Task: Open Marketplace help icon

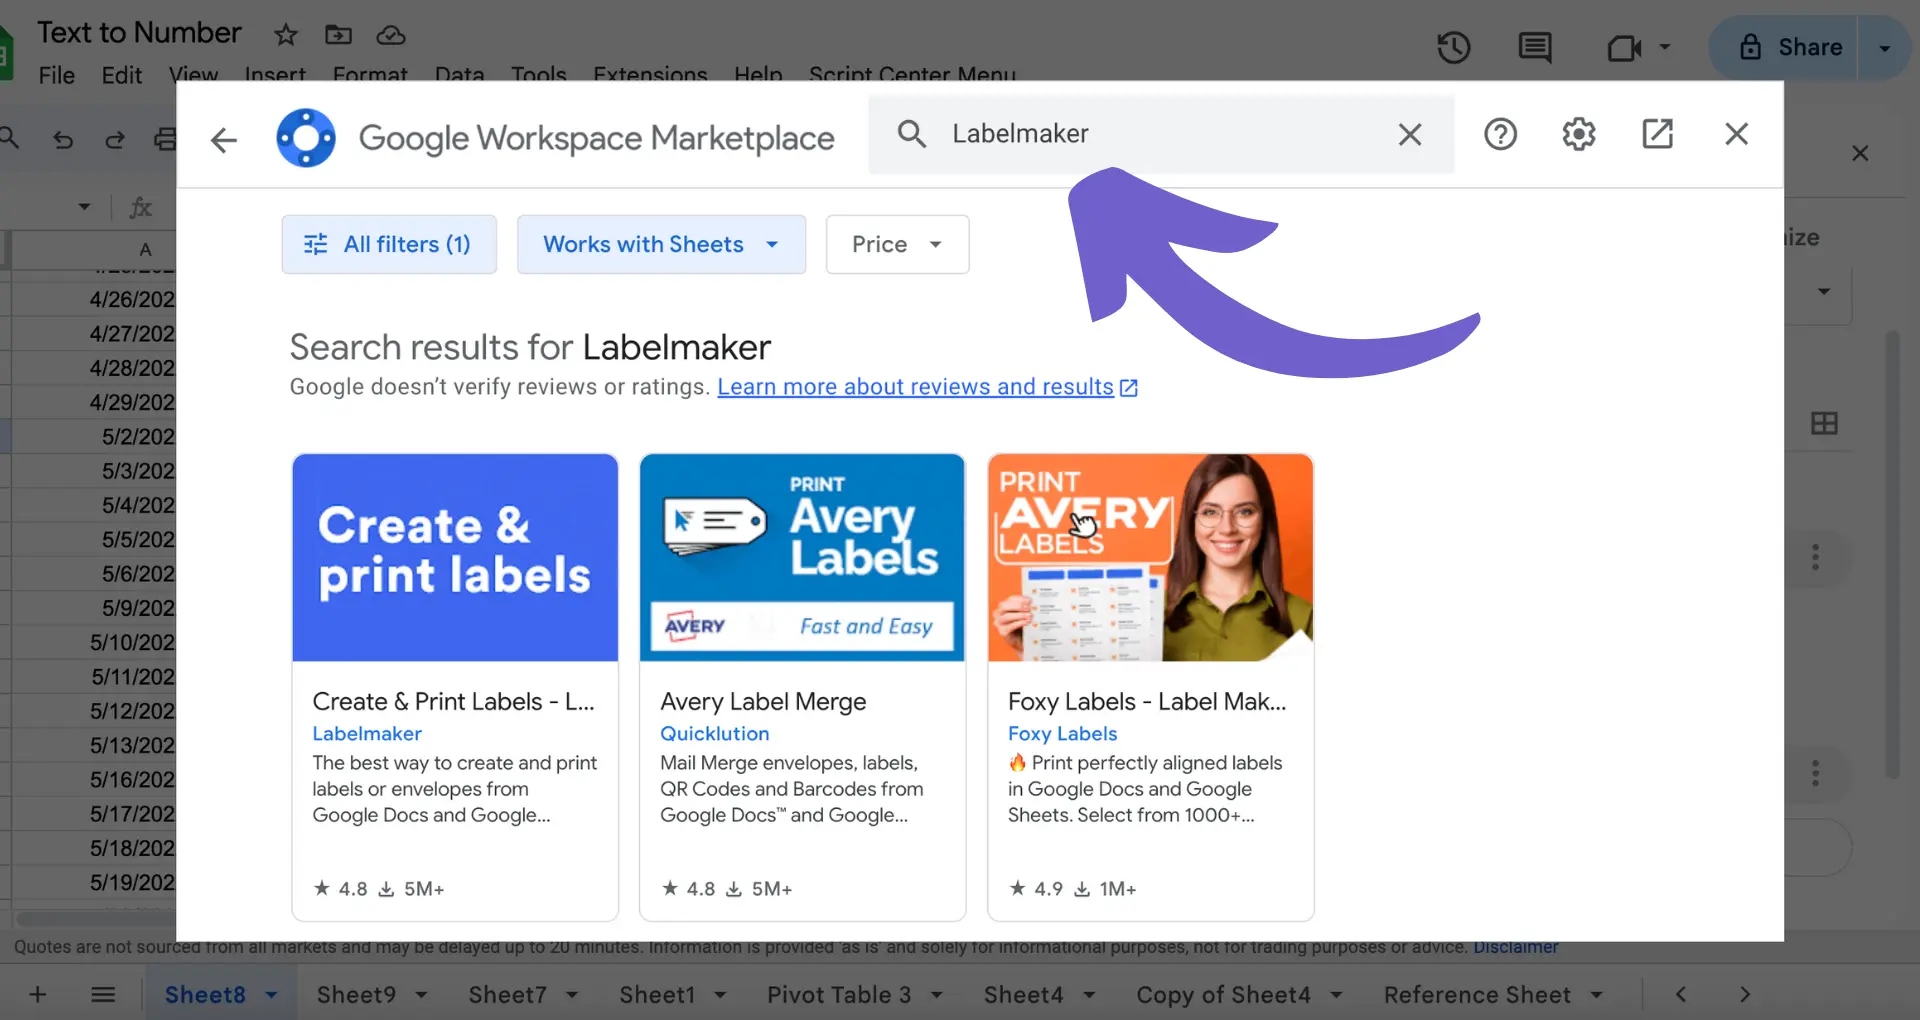Action: coord(1500,134)
